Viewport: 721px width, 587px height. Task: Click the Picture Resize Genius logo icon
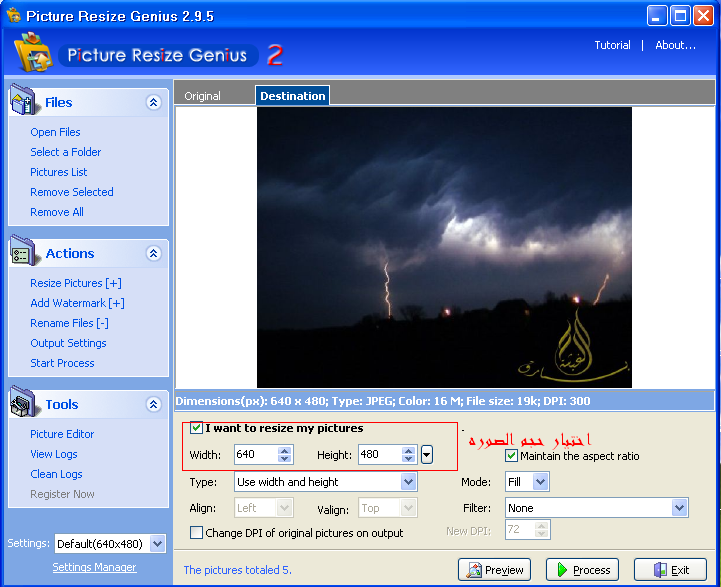(33, 52)
